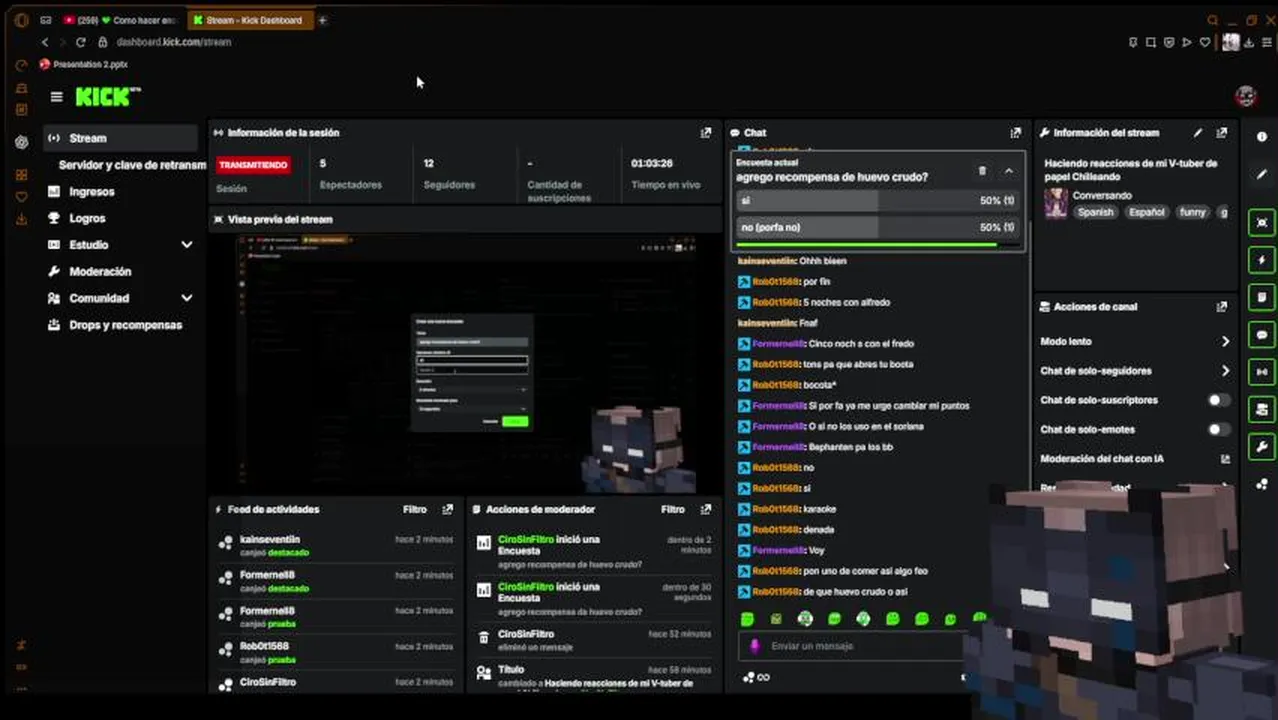Pop out the Acciones de canal panel
Image resolution: width=1278 pixels, height=720 pixels.
point(1222,307)
